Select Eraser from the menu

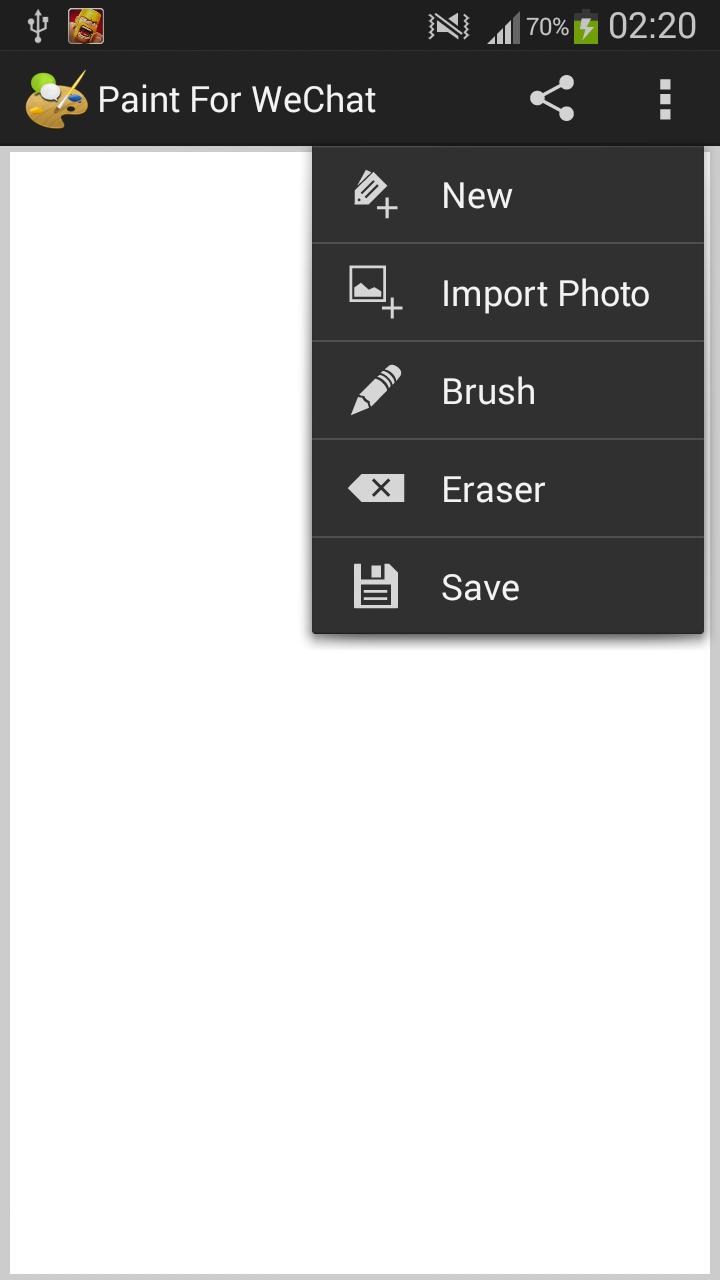492,488
